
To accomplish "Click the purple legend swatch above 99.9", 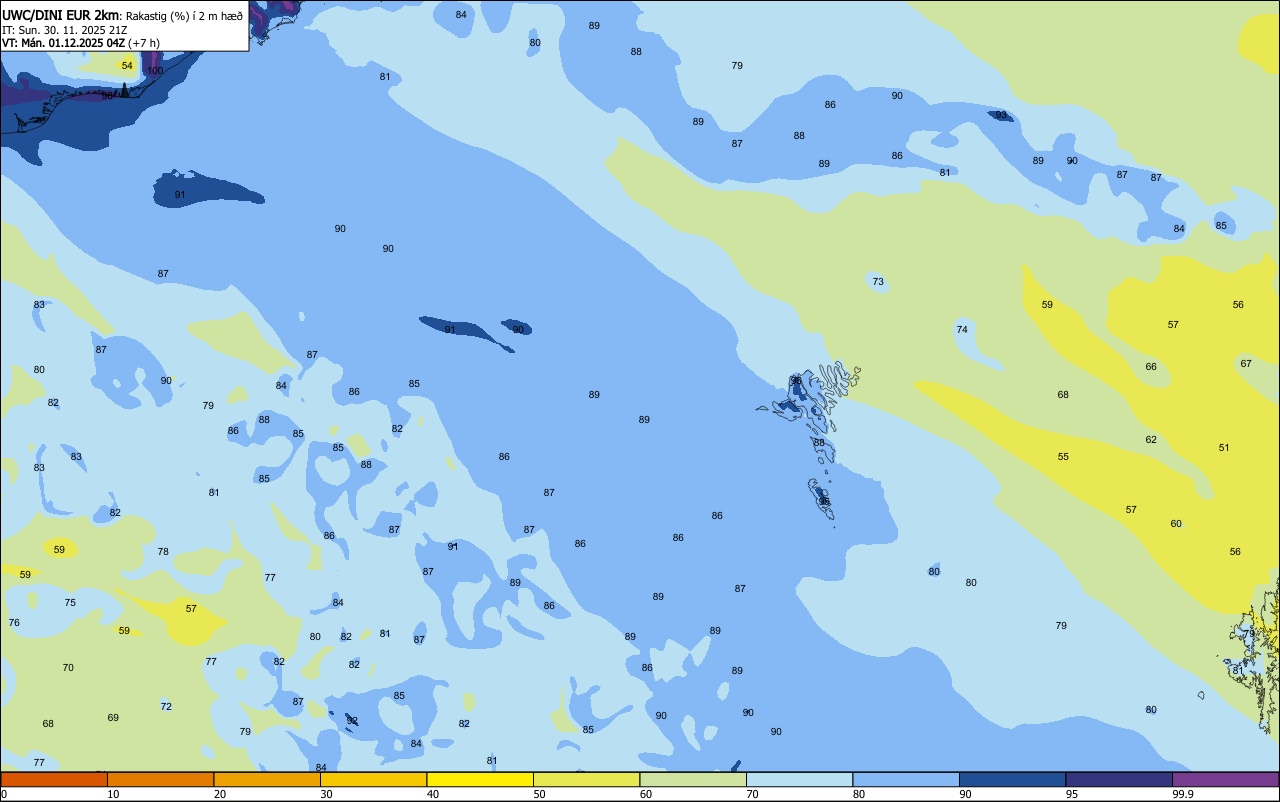I will click(x=1225, y=779).
